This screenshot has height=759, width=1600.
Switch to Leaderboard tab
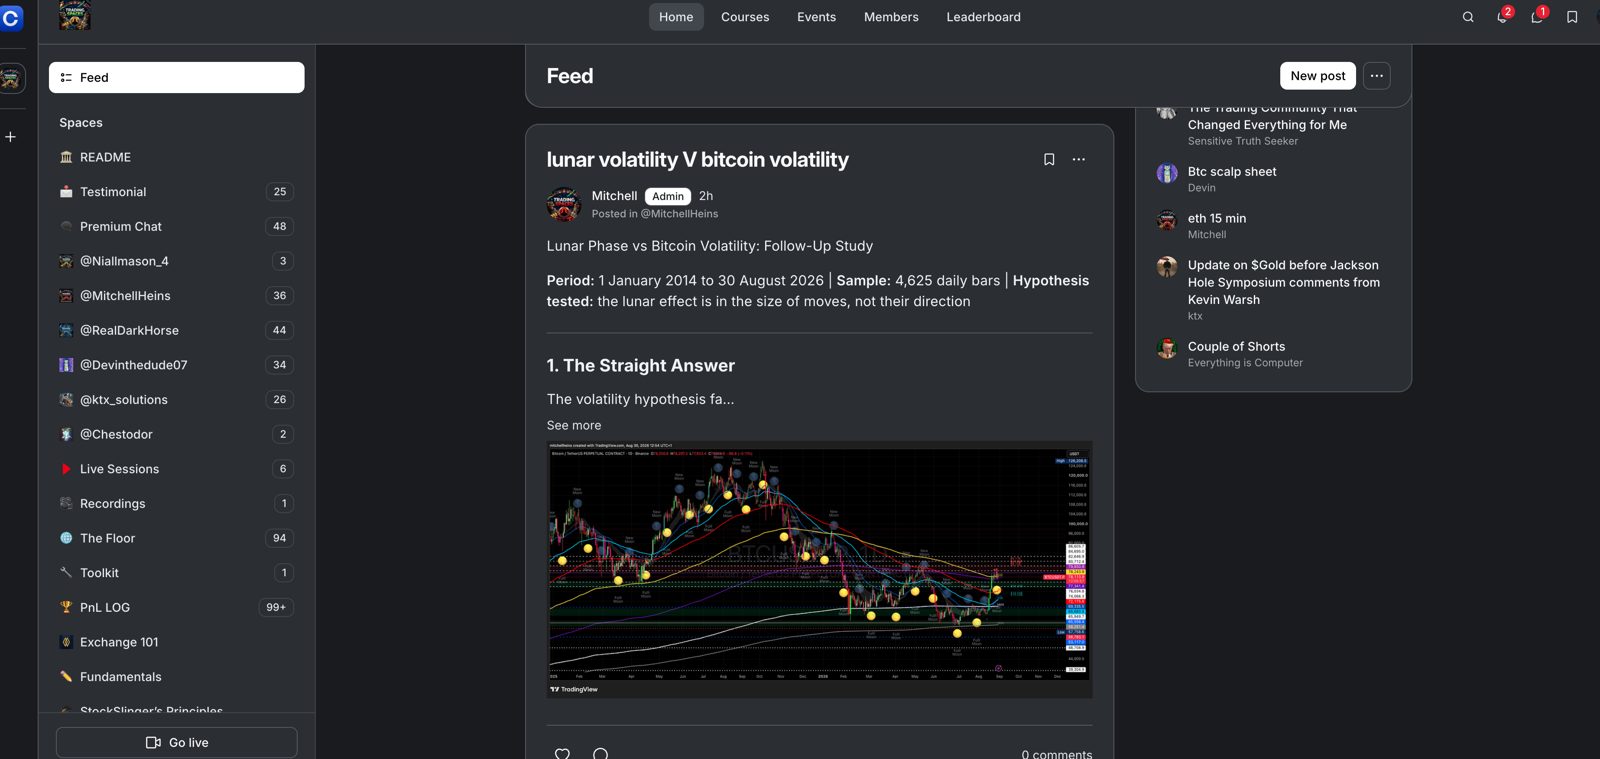pos(984,17)
